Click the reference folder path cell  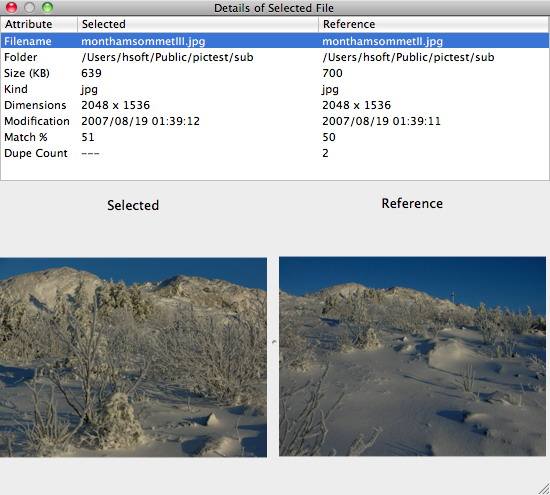point(408,57)
